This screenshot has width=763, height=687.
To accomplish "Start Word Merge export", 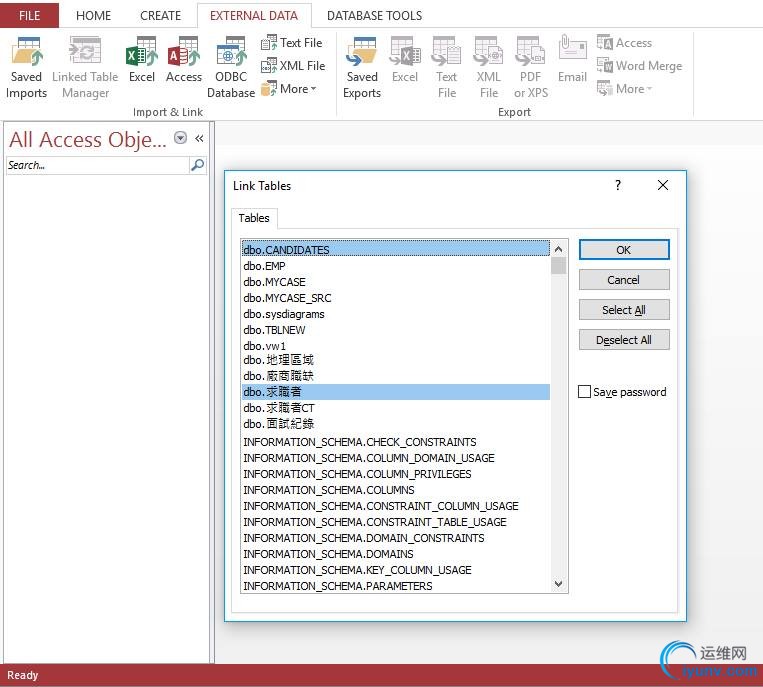I will (639, 66).
